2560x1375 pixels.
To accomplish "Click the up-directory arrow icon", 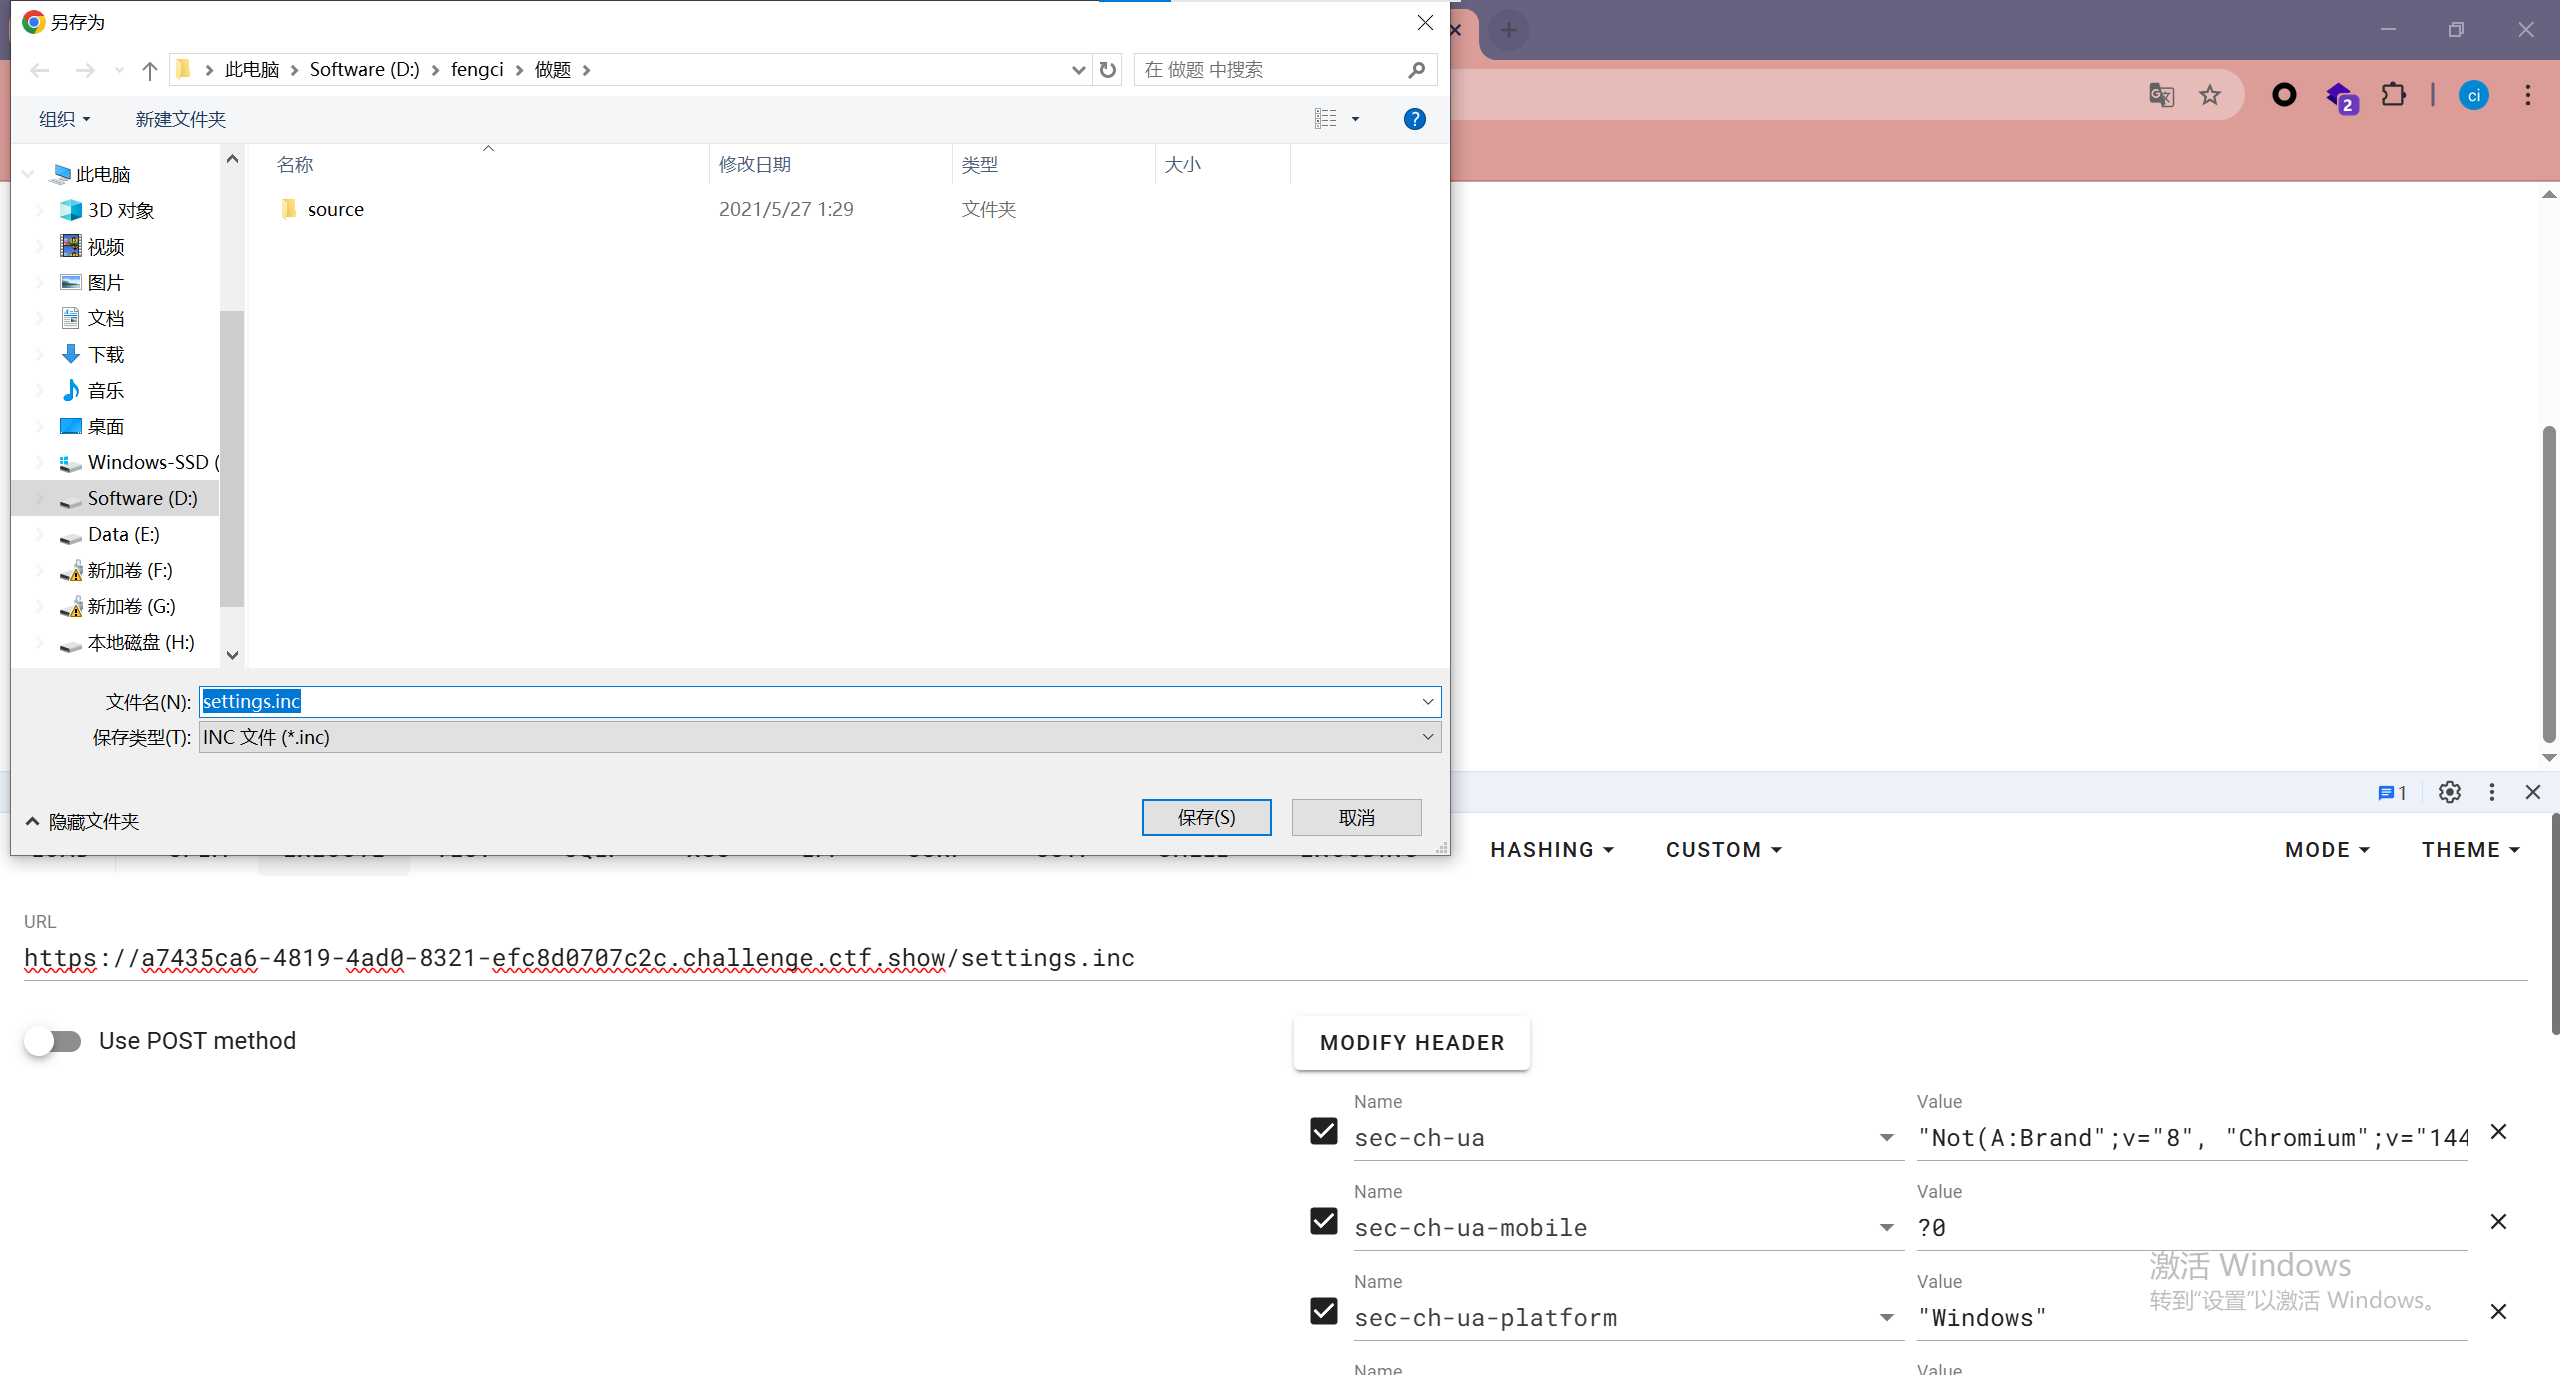I will (150, 70).
